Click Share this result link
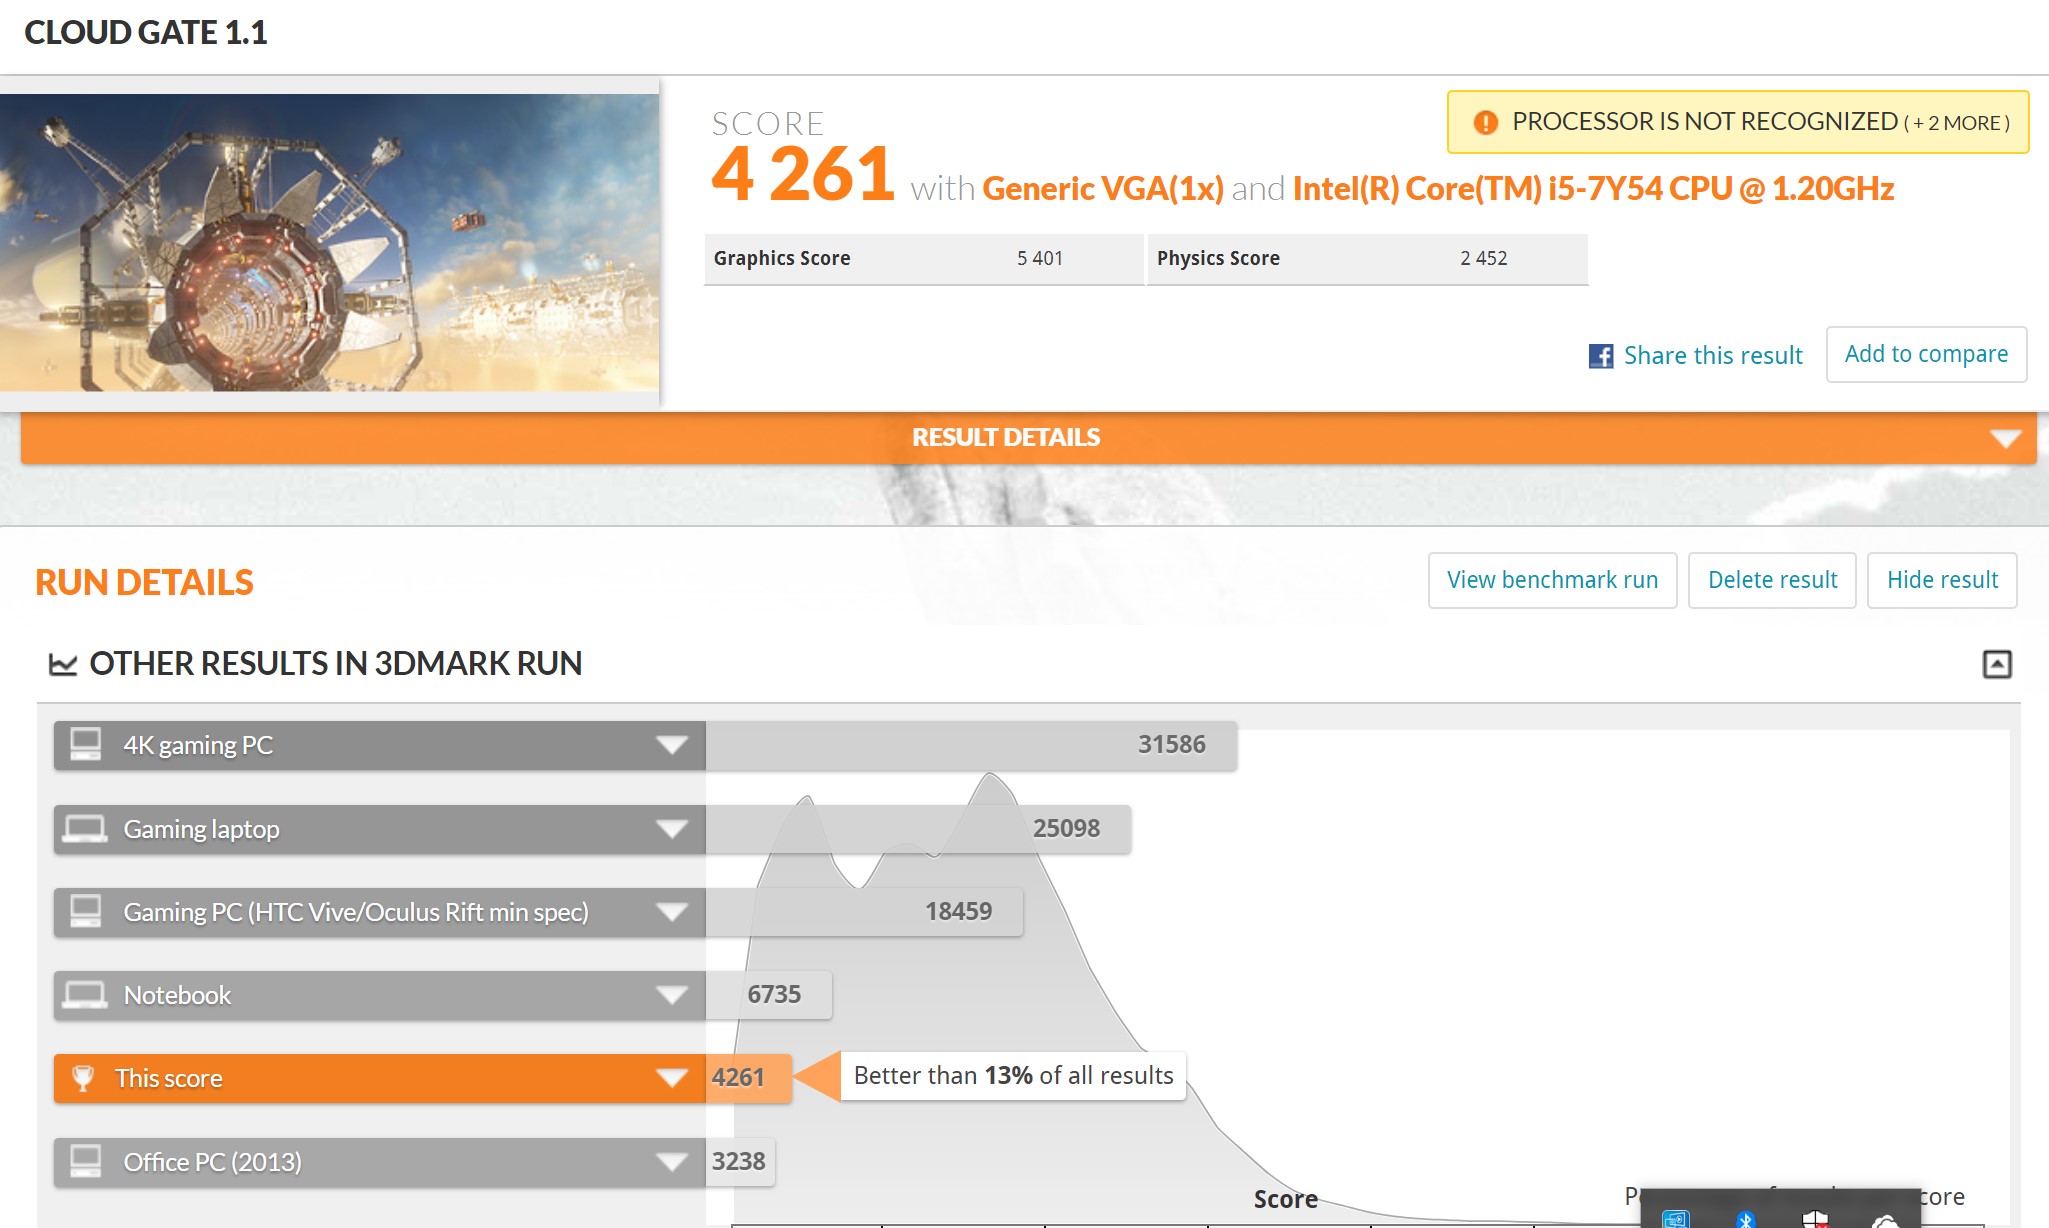 click(x=1712, y=356)
